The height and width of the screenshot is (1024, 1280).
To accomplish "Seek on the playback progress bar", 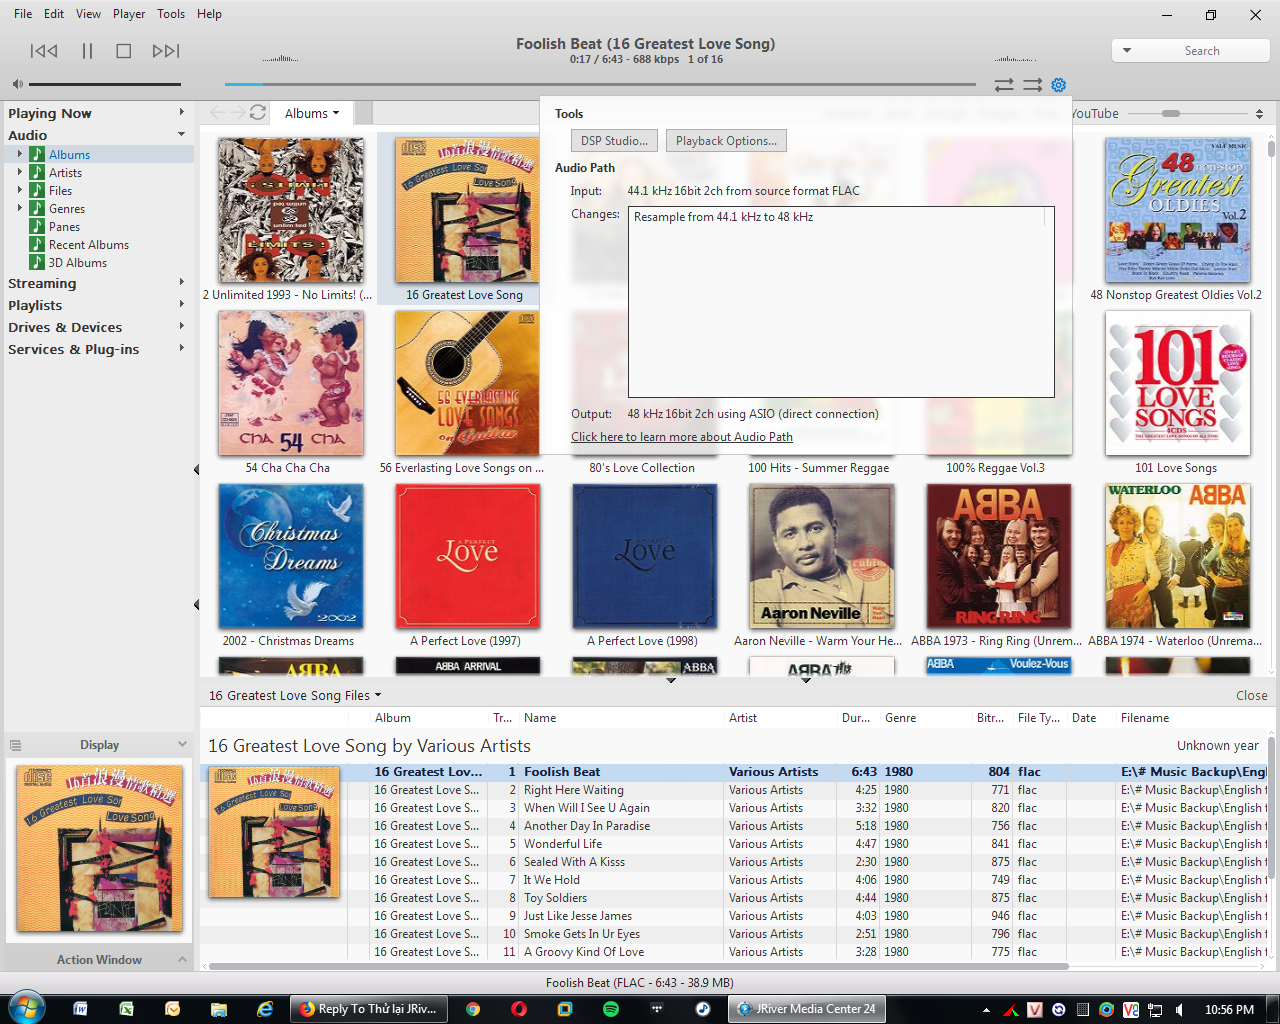I will click(600, 84).
